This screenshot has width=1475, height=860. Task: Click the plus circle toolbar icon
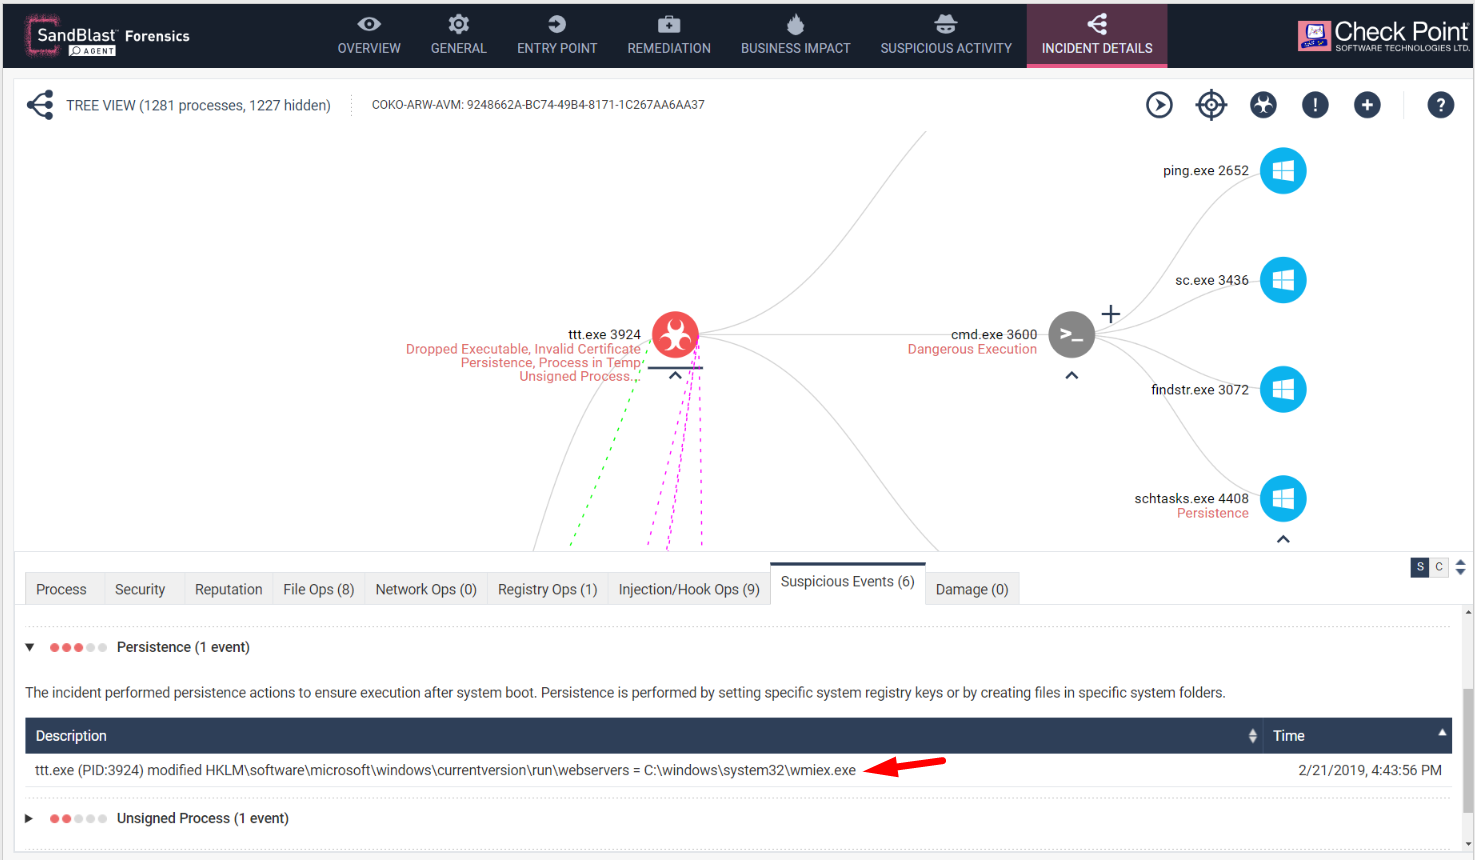pyautogui.click(x=1367, y=104)
